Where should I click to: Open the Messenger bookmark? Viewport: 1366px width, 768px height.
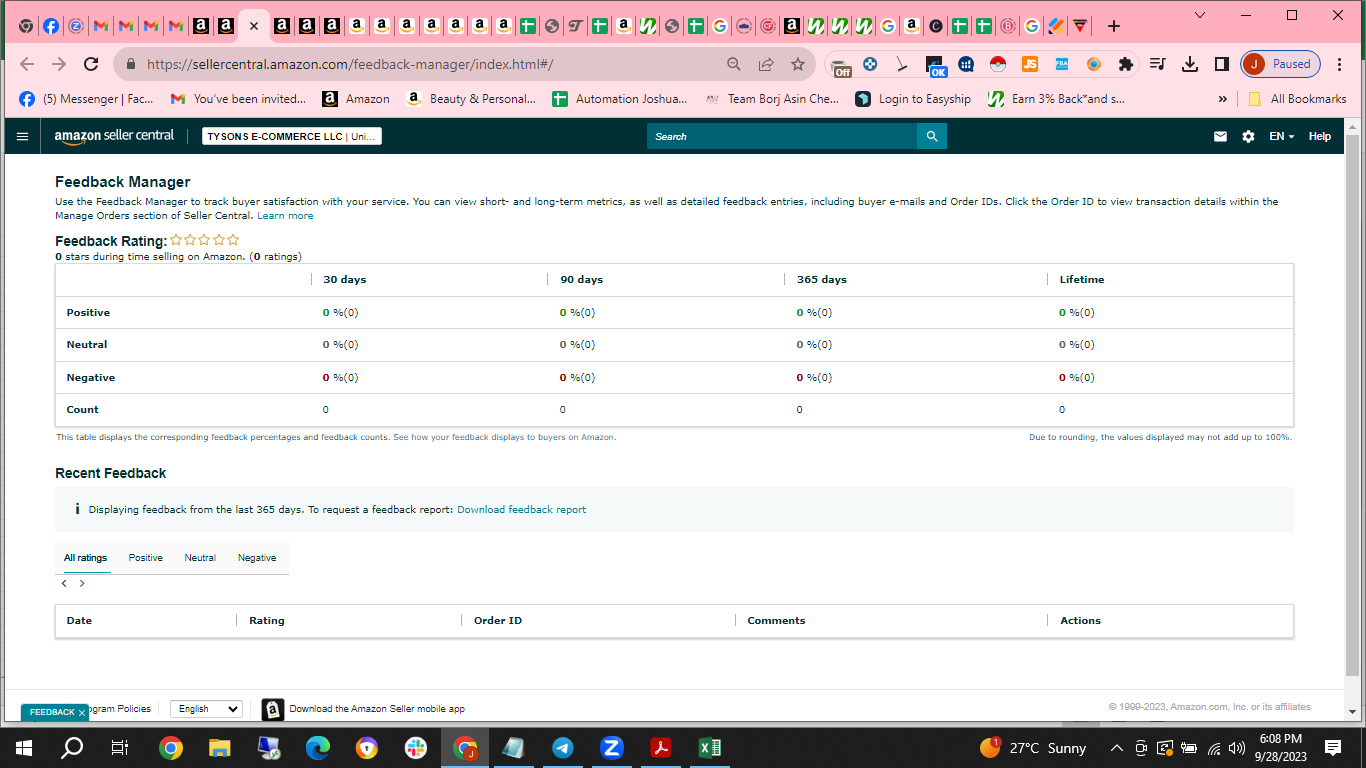coord(87,99)
